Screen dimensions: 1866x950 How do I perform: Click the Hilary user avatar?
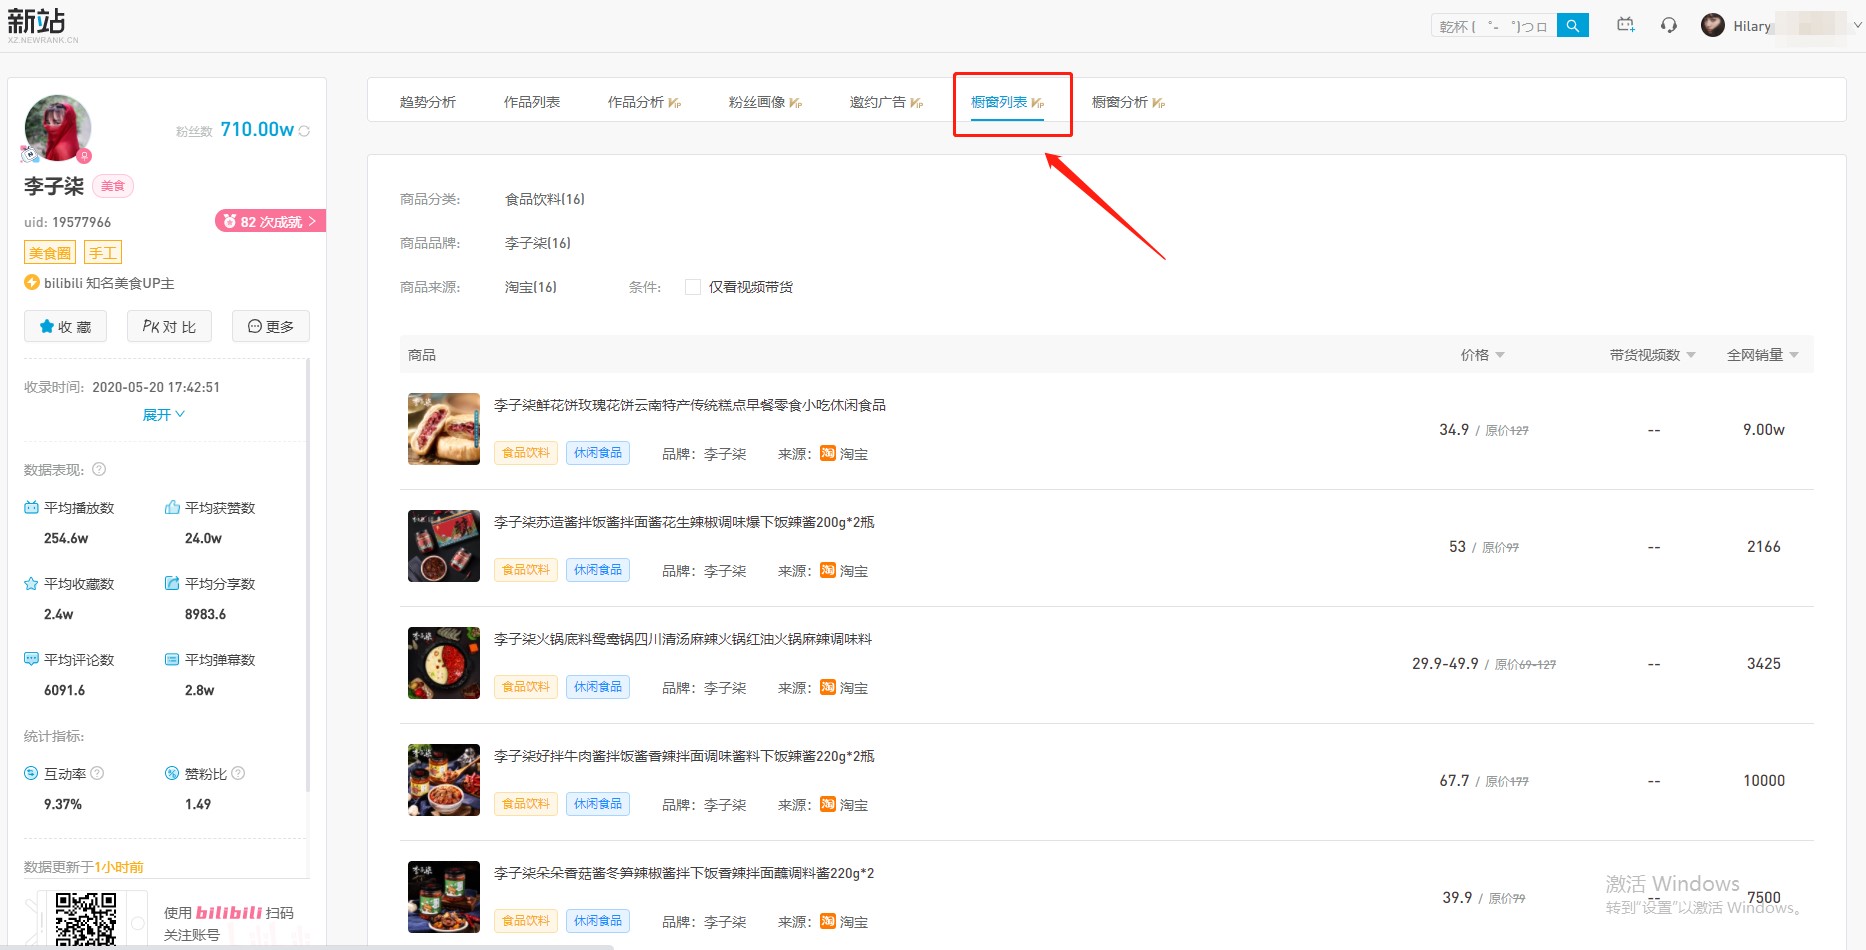click(x=1713, y=26)
